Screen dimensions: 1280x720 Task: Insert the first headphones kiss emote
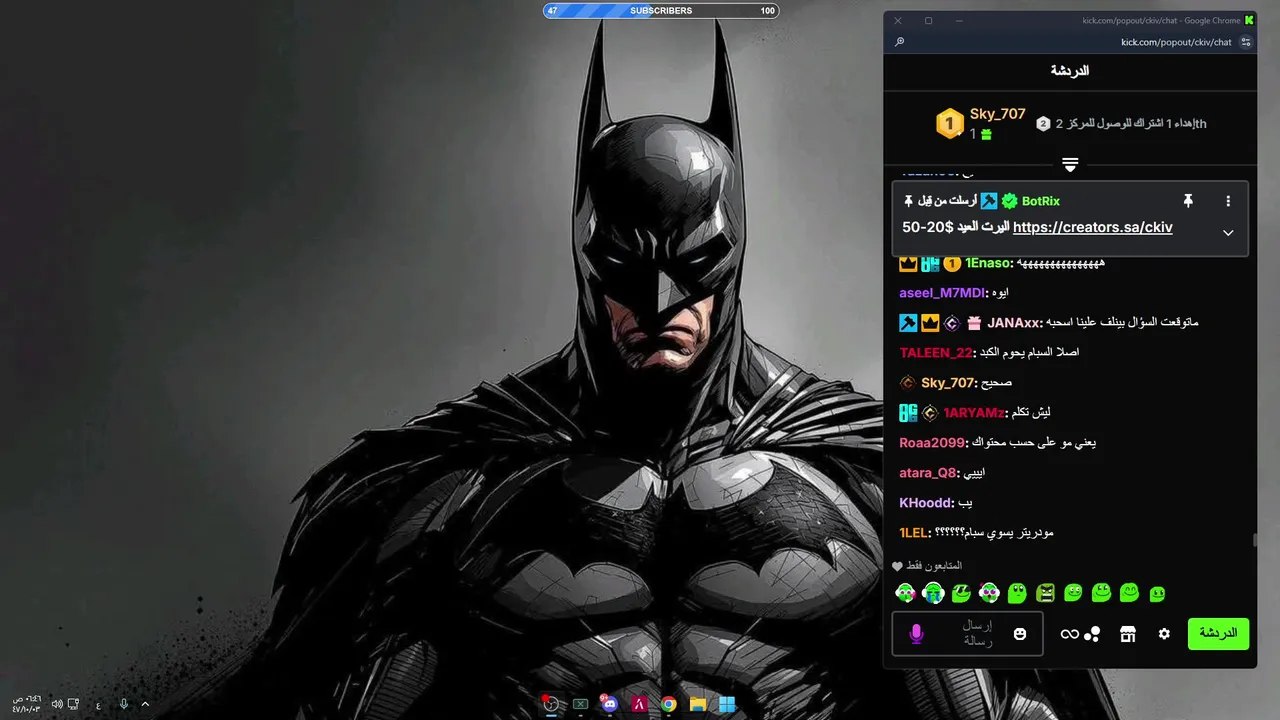tap(905, 593)
